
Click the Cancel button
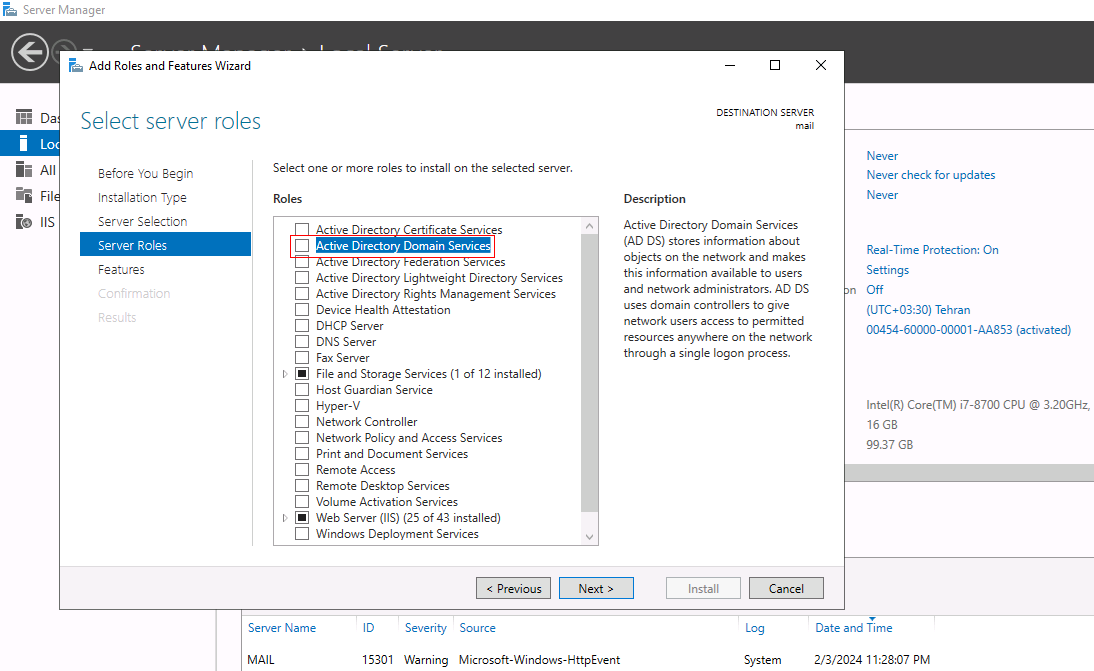(x=786, y=588)
